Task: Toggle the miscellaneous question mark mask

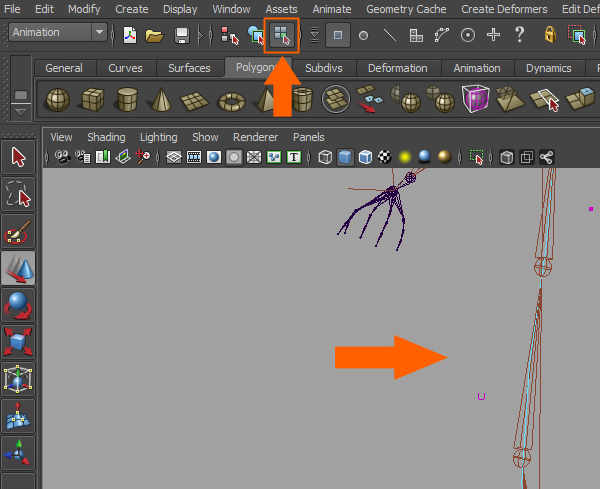Action: (519, 34)
